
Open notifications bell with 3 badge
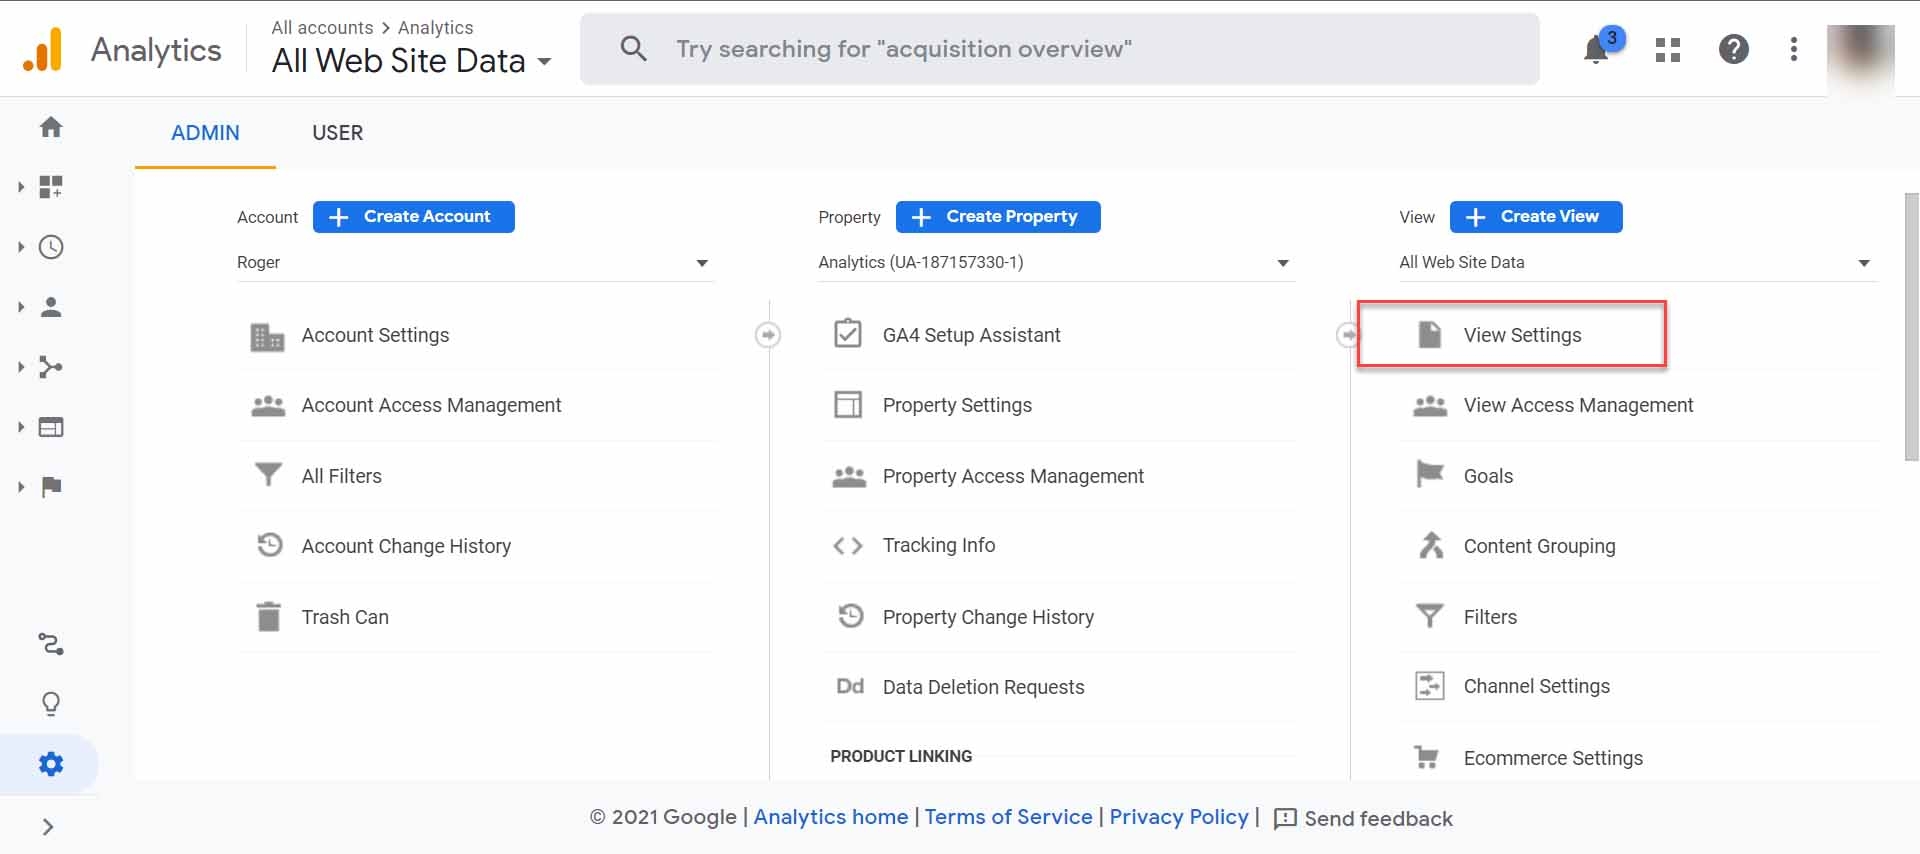(1598, 48)
